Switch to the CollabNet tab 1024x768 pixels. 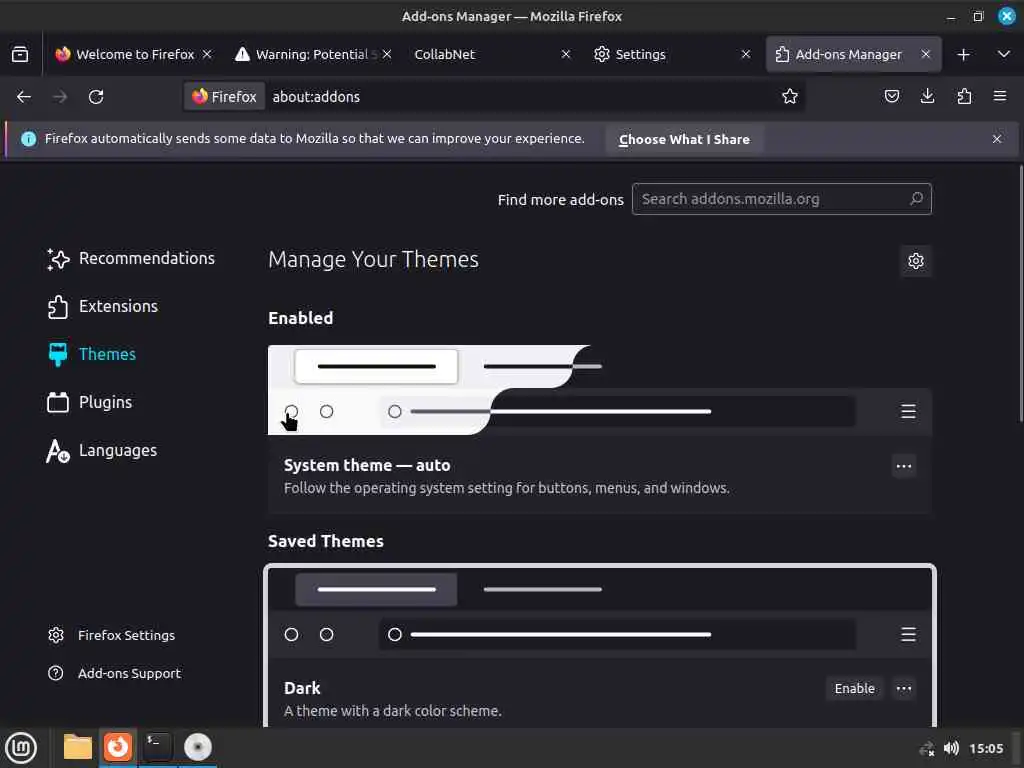point(492,54)
